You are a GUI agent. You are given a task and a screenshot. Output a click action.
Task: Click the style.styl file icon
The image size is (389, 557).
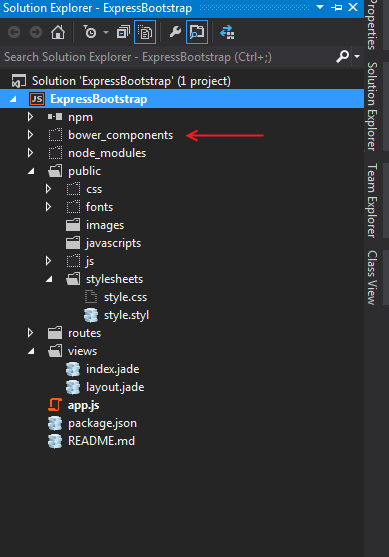coord(91,315)
